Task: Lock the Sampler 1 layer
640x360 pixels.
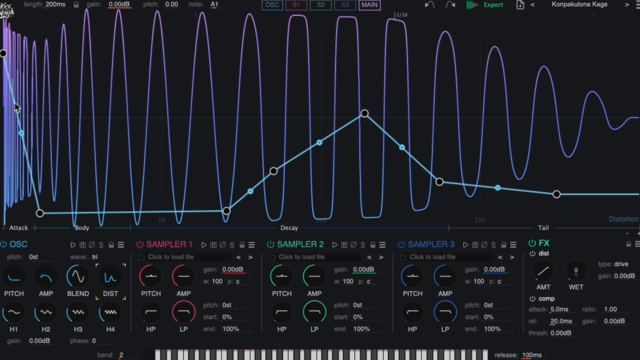Action: (x=242, y=245)
